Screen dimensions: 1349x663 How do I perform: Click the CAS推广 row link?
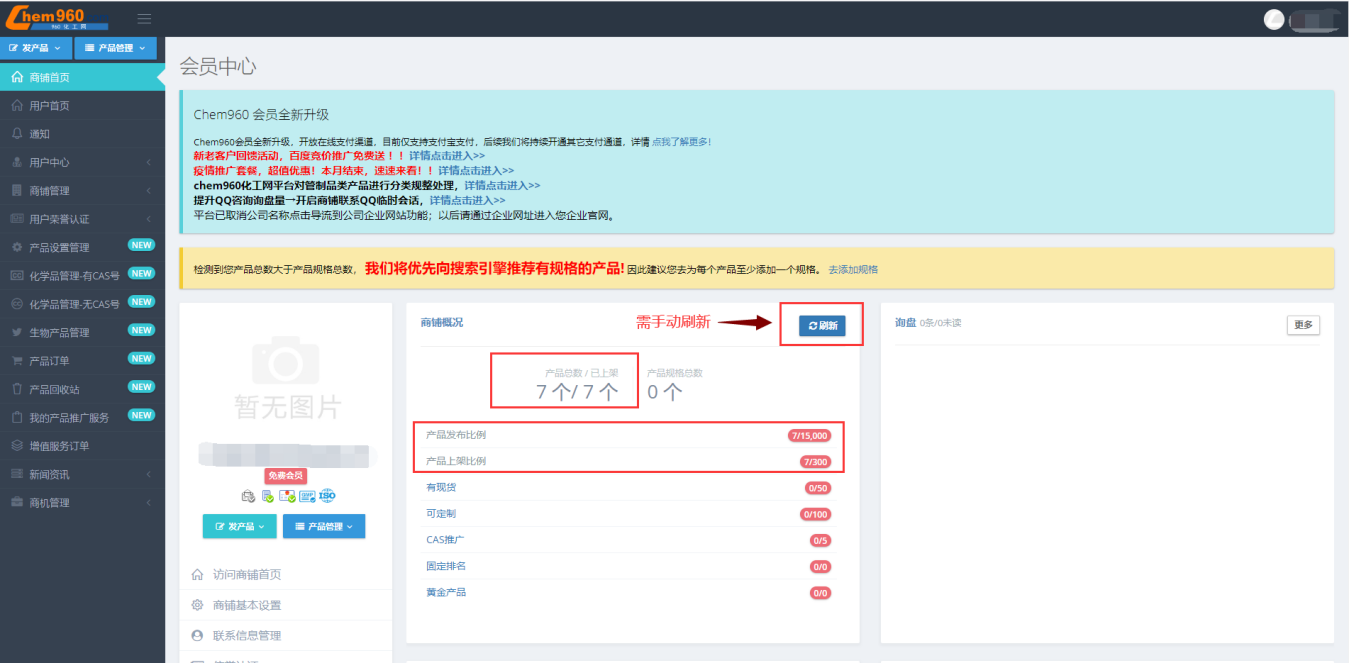coord(445,539)
